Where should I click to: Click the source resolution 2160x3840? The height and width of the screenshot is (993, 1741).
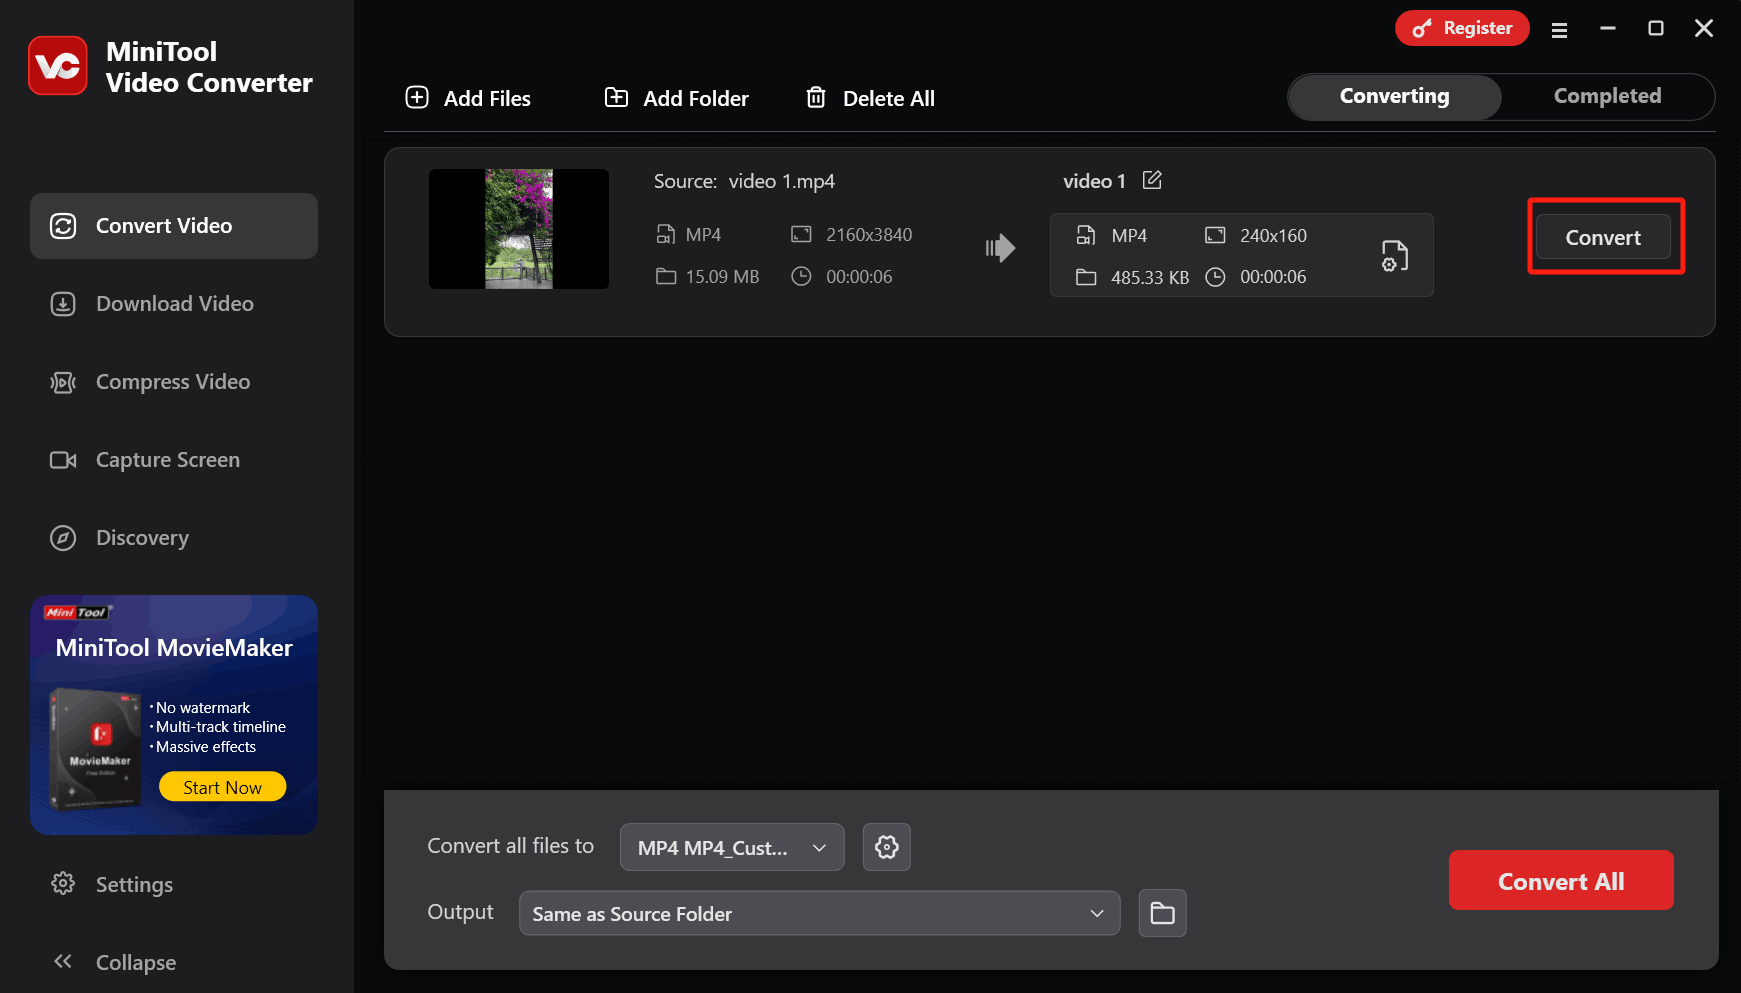(869, 235)
